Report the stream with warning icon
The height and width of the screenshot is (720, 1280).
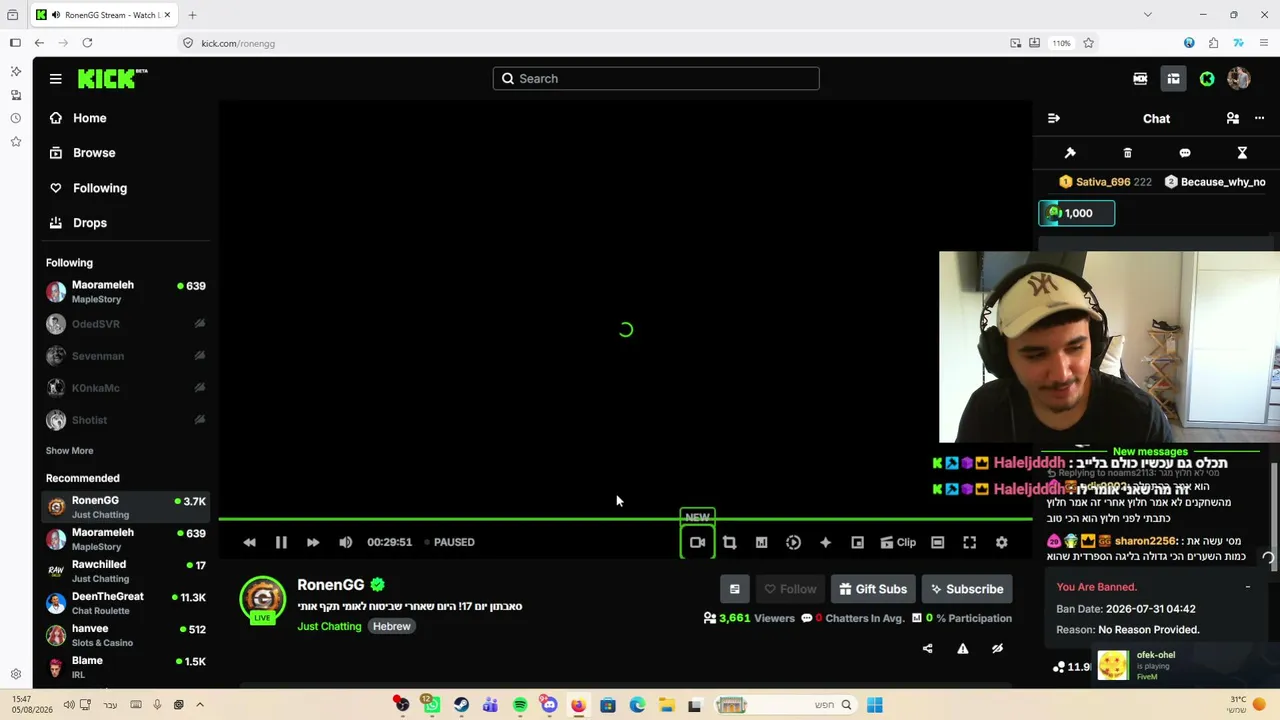coord(963,648)
